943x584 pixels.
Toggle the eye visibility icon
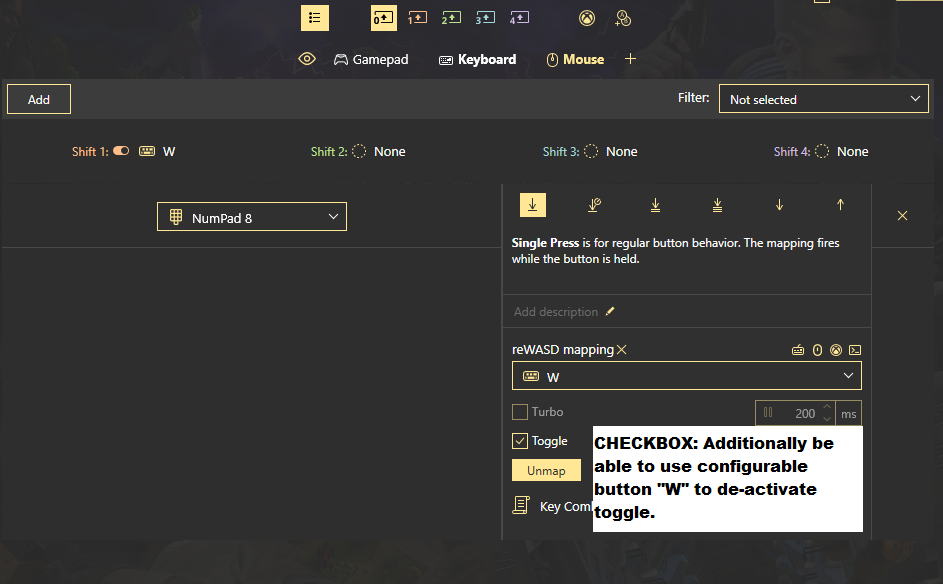(307, 59)
